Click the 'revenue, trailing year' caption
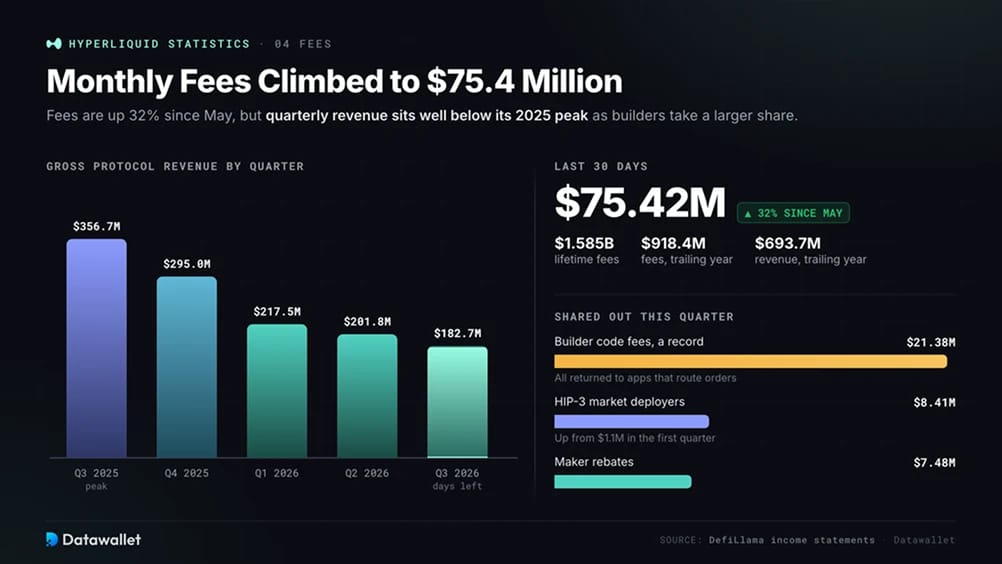Viewport: 1002px width, 564px height. pyautogui.click(x=811, y=259)
